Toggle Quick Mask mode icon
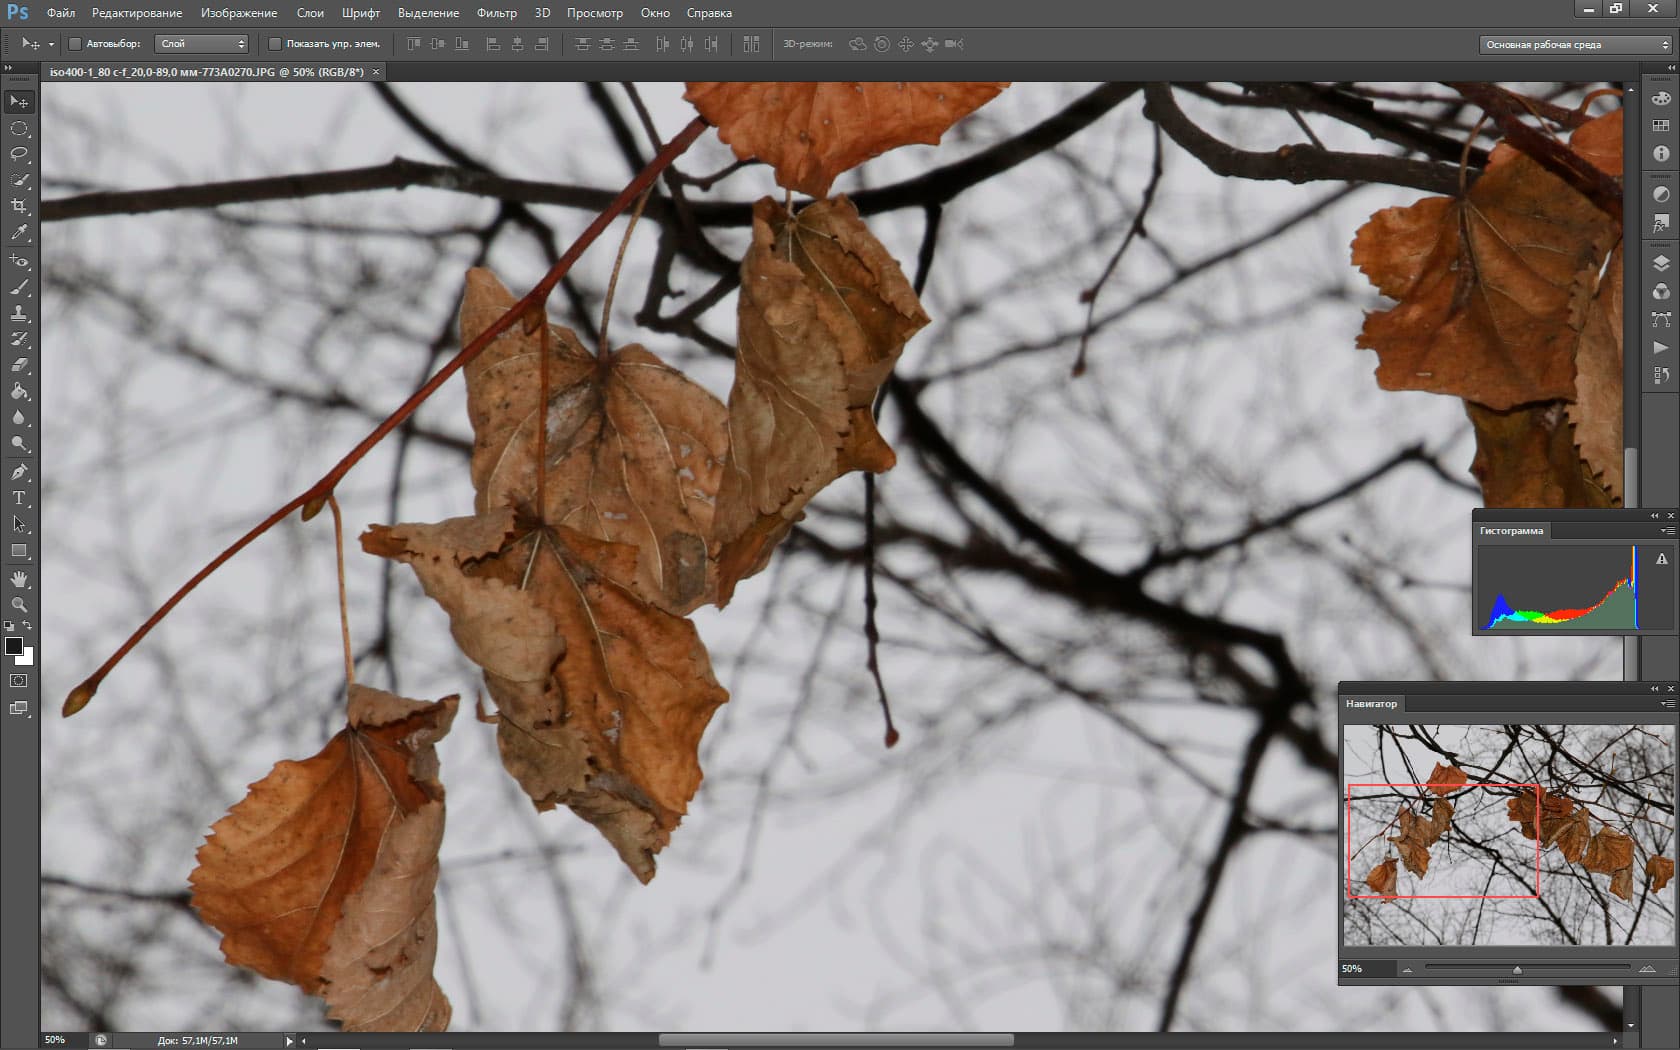The height and width of the screenshot is (1050, 1680). 19,681
